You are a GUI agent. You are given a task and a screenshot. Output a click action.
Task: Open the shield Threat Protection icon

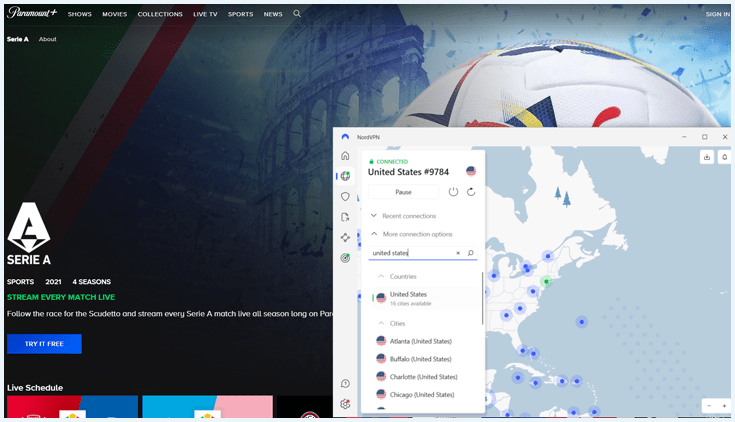click(x=345, y=196)
